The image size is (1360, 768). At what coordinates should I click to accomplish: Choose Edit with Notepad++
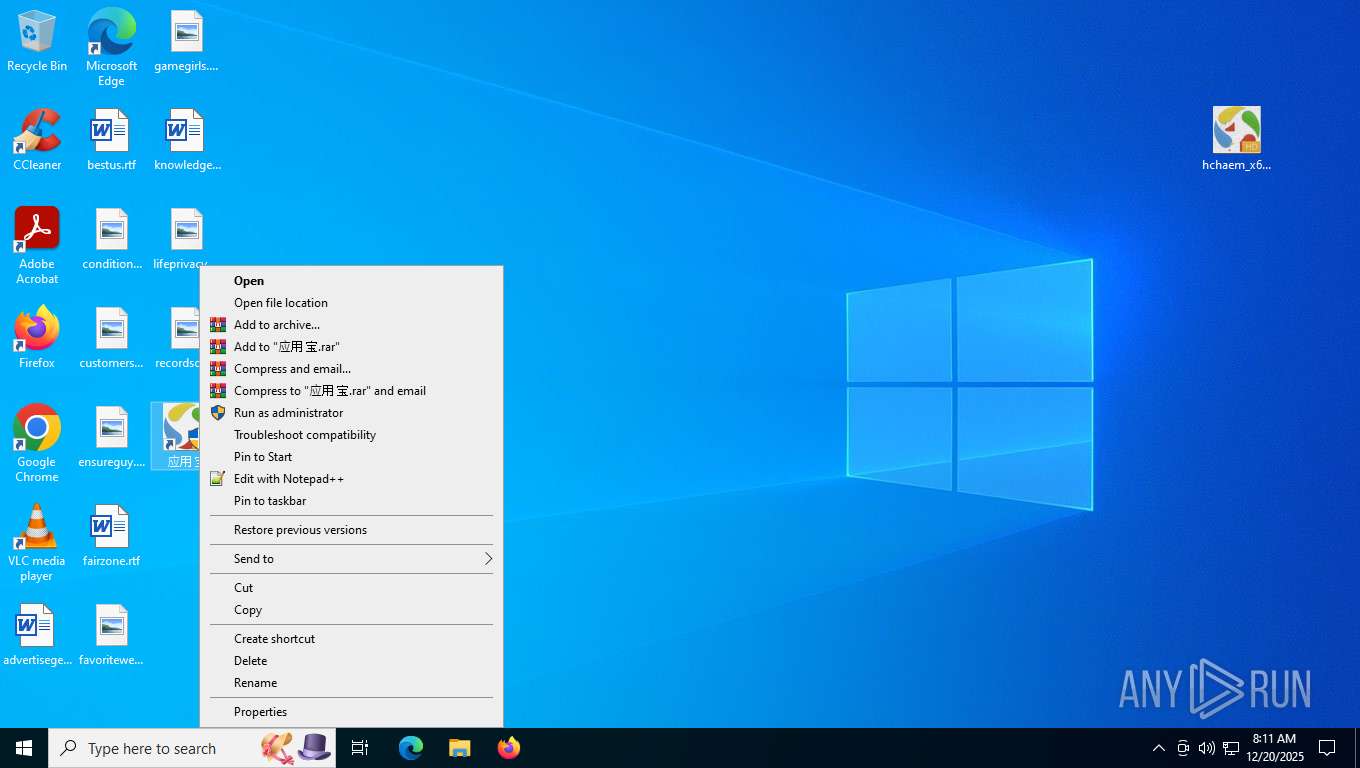click(x=351, y=479)
